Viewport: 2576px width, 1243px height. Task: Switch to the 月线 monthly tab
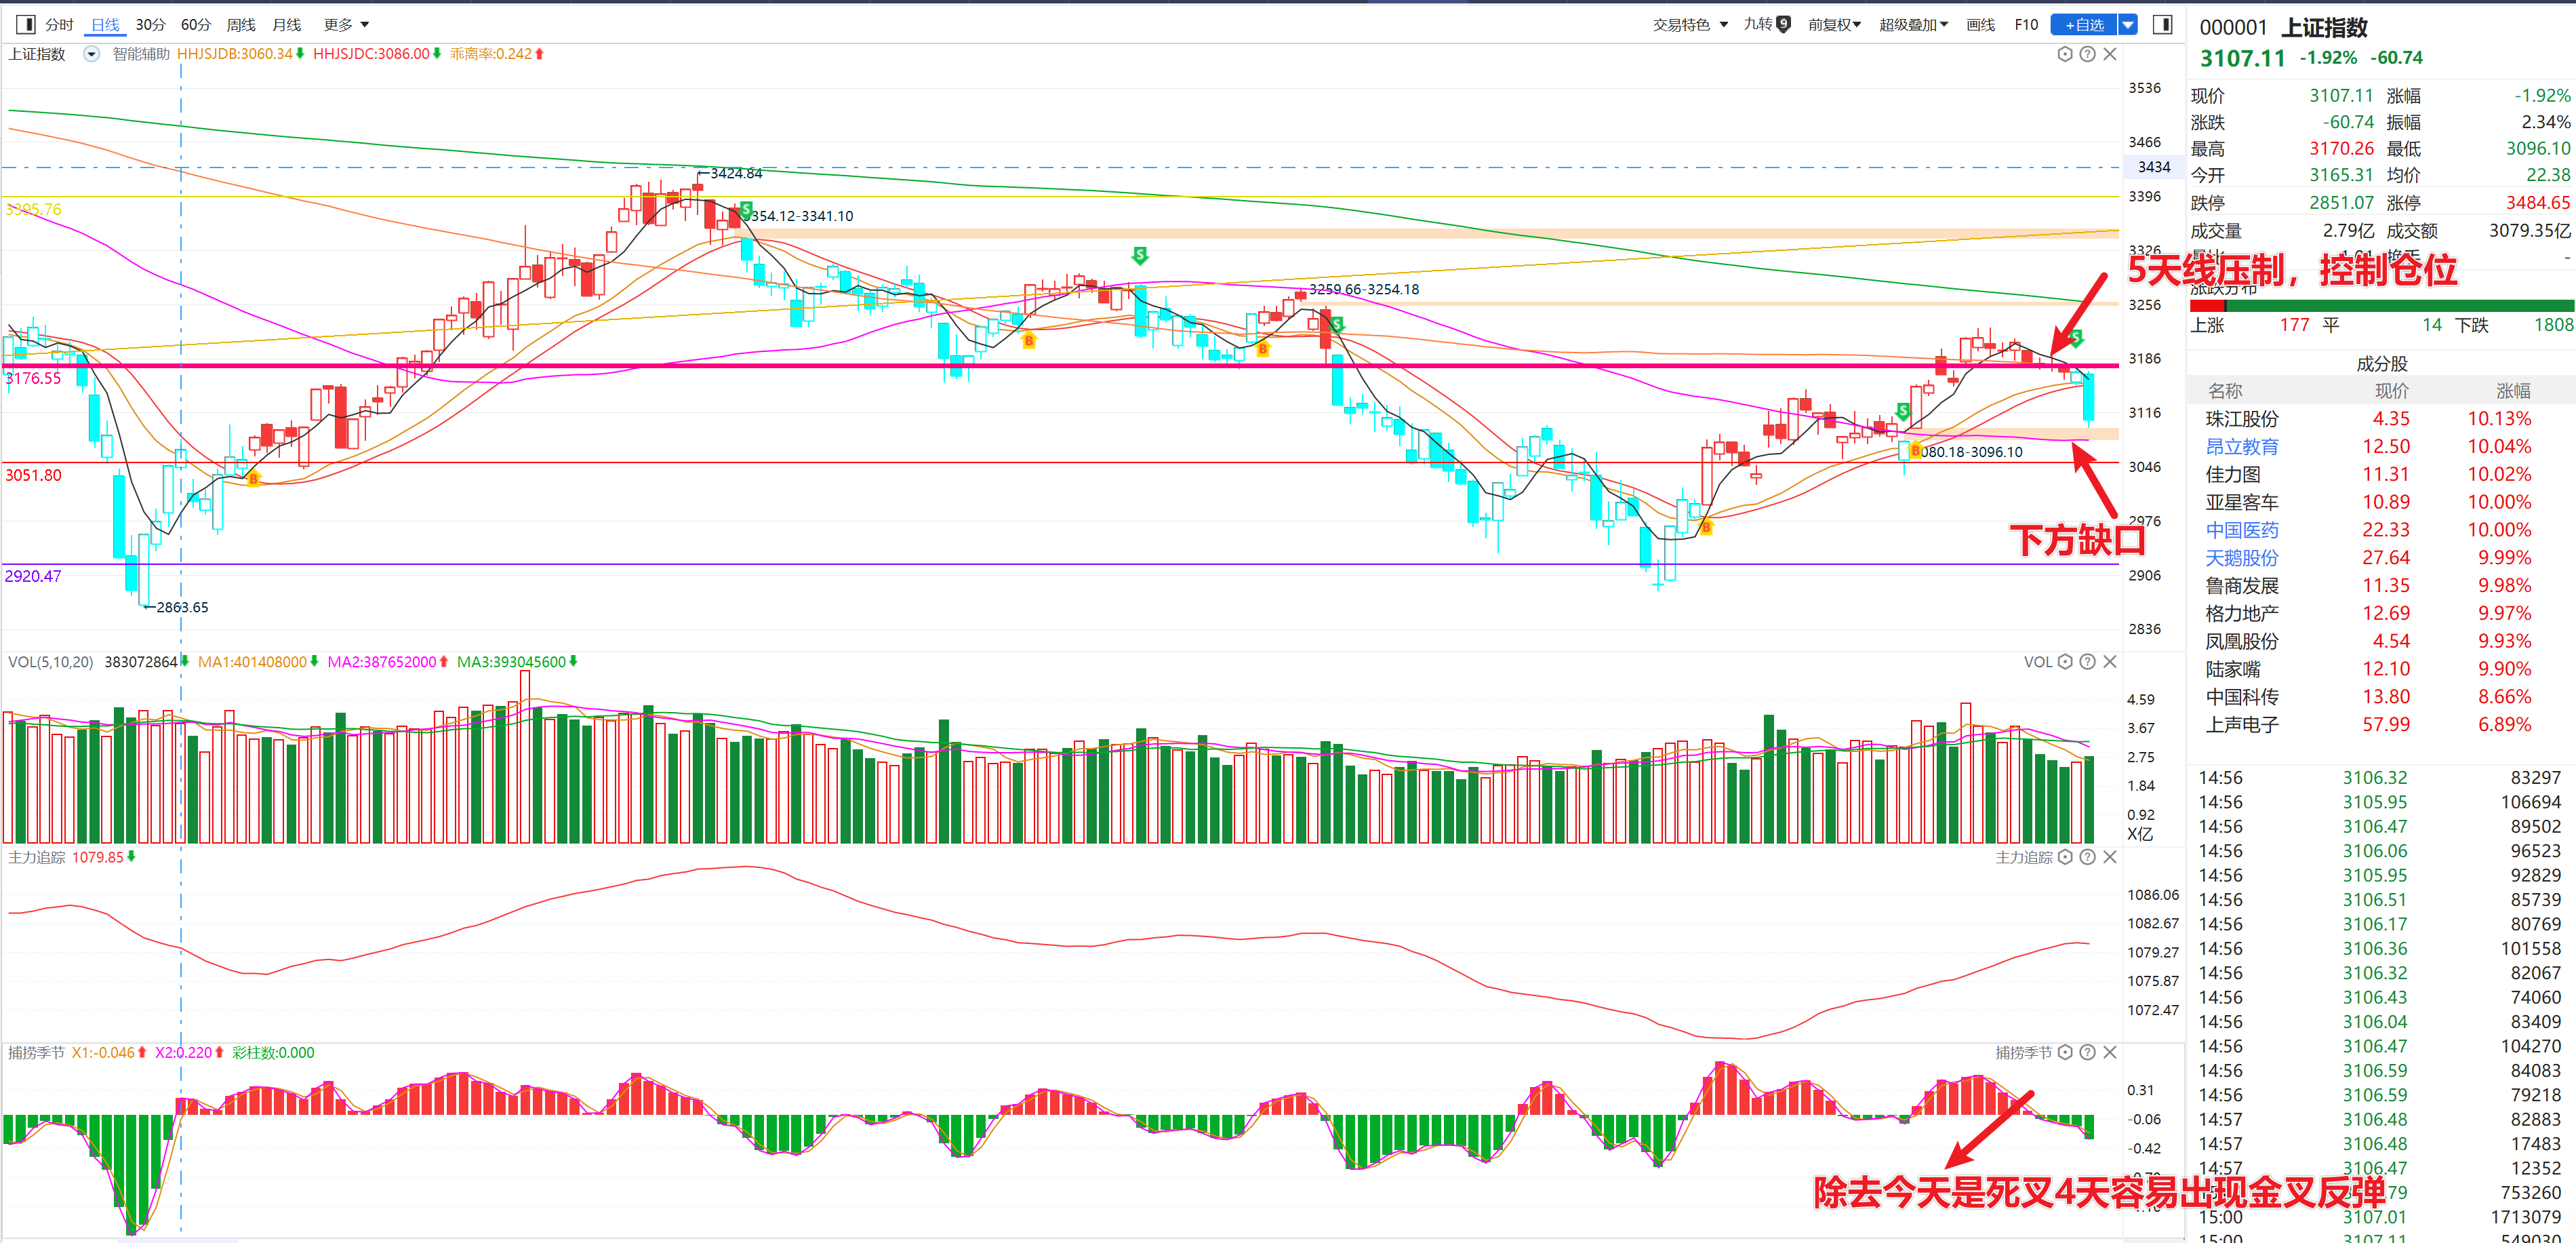(x=287, y=24)
